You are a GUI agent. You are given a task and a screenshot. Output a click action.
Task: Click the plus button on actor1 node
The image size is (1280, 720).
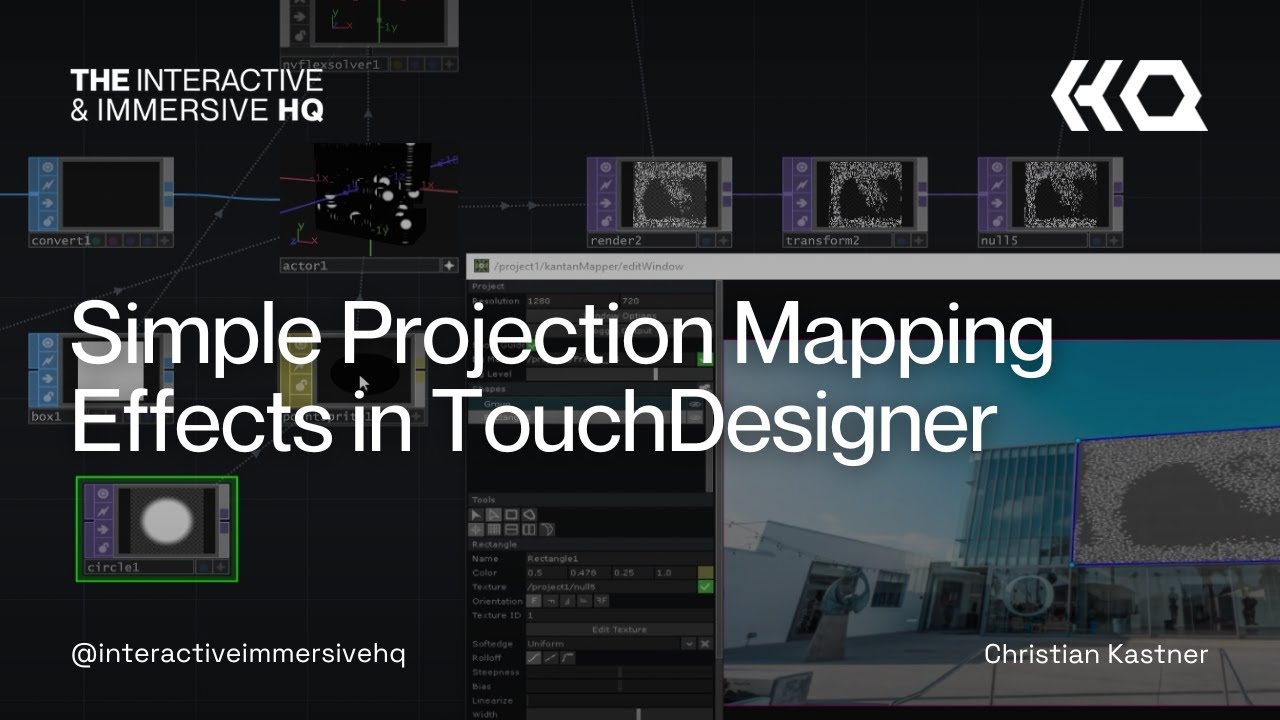[x=449, y=265]
